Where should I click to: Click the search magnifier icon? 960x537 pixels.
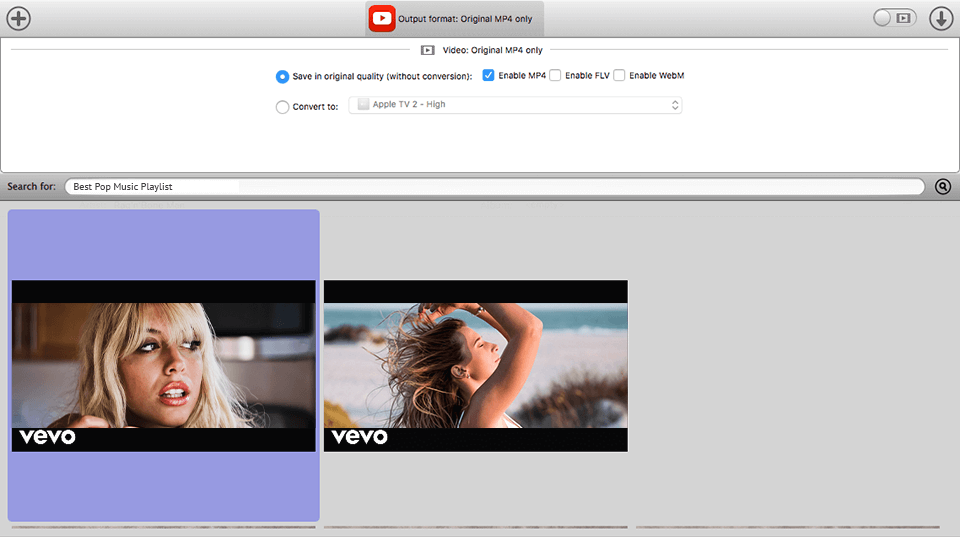[x=943, y=187]
